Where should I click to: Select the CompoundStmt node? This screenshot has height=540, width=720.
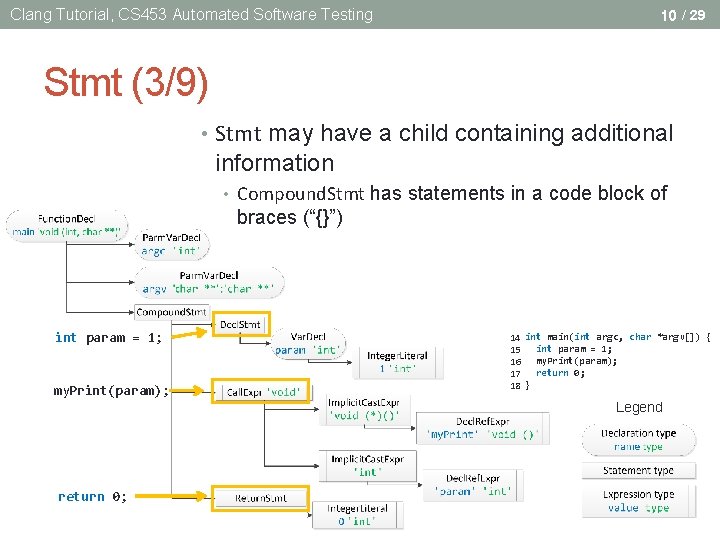[171, 312]
